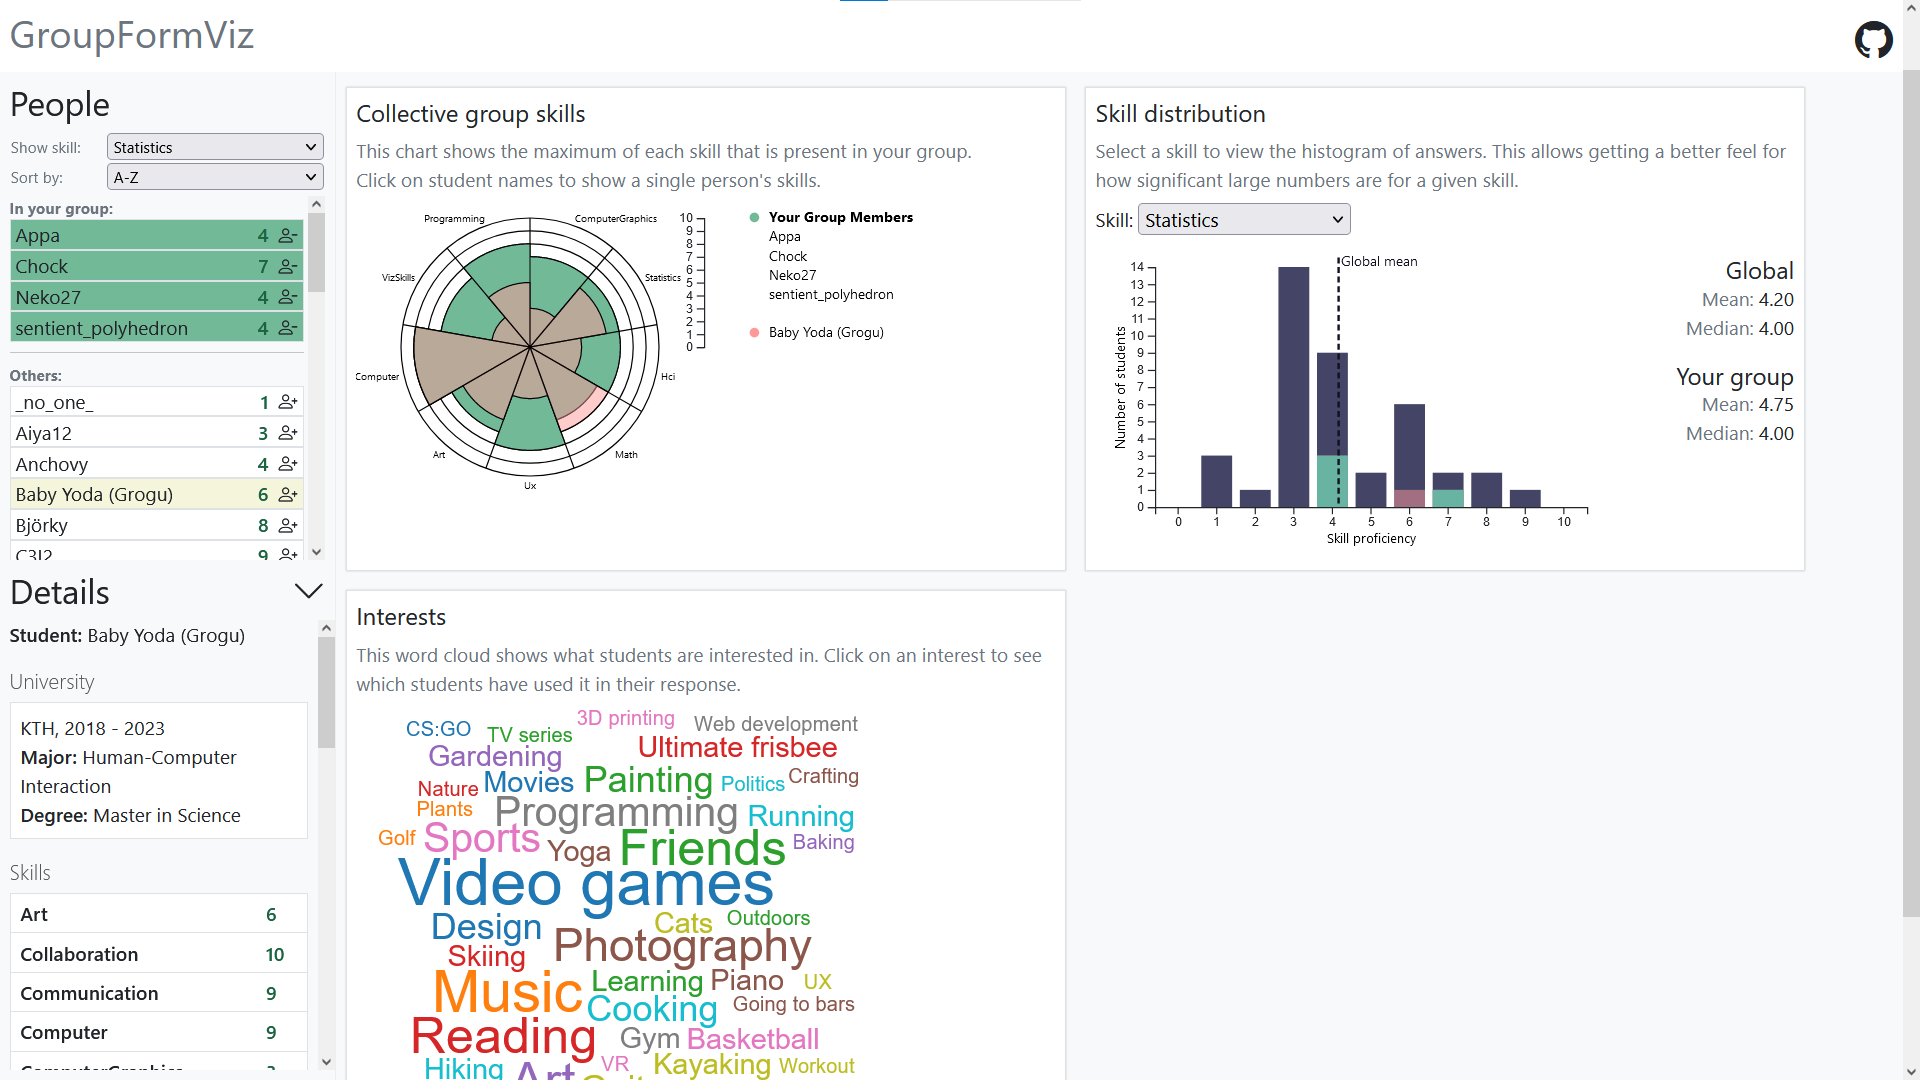The width and height of the screenshot is (1920, 1080).
Task: Click the 'Basketball' interest word
Action: [x=753, y=1039]
